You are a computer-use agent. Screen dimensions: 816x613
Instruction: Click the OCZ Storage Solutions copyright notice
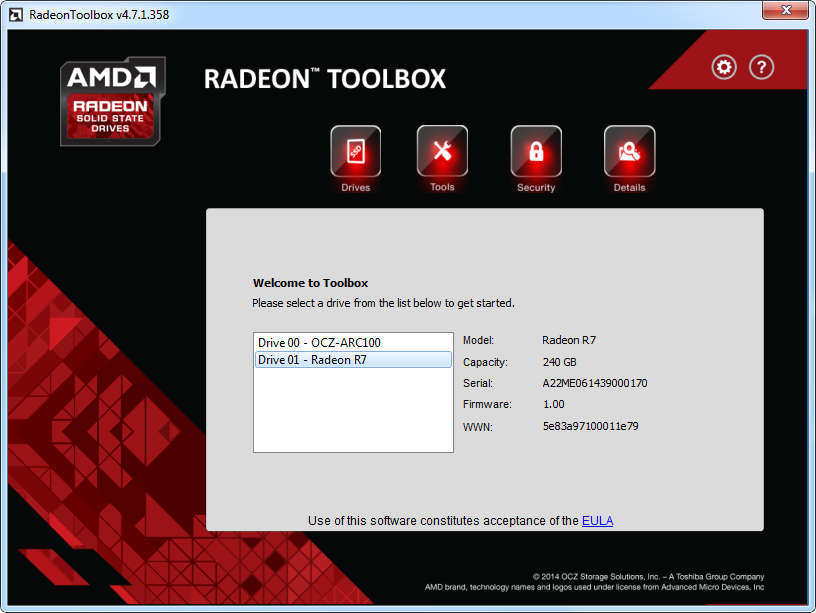(648, 577)
